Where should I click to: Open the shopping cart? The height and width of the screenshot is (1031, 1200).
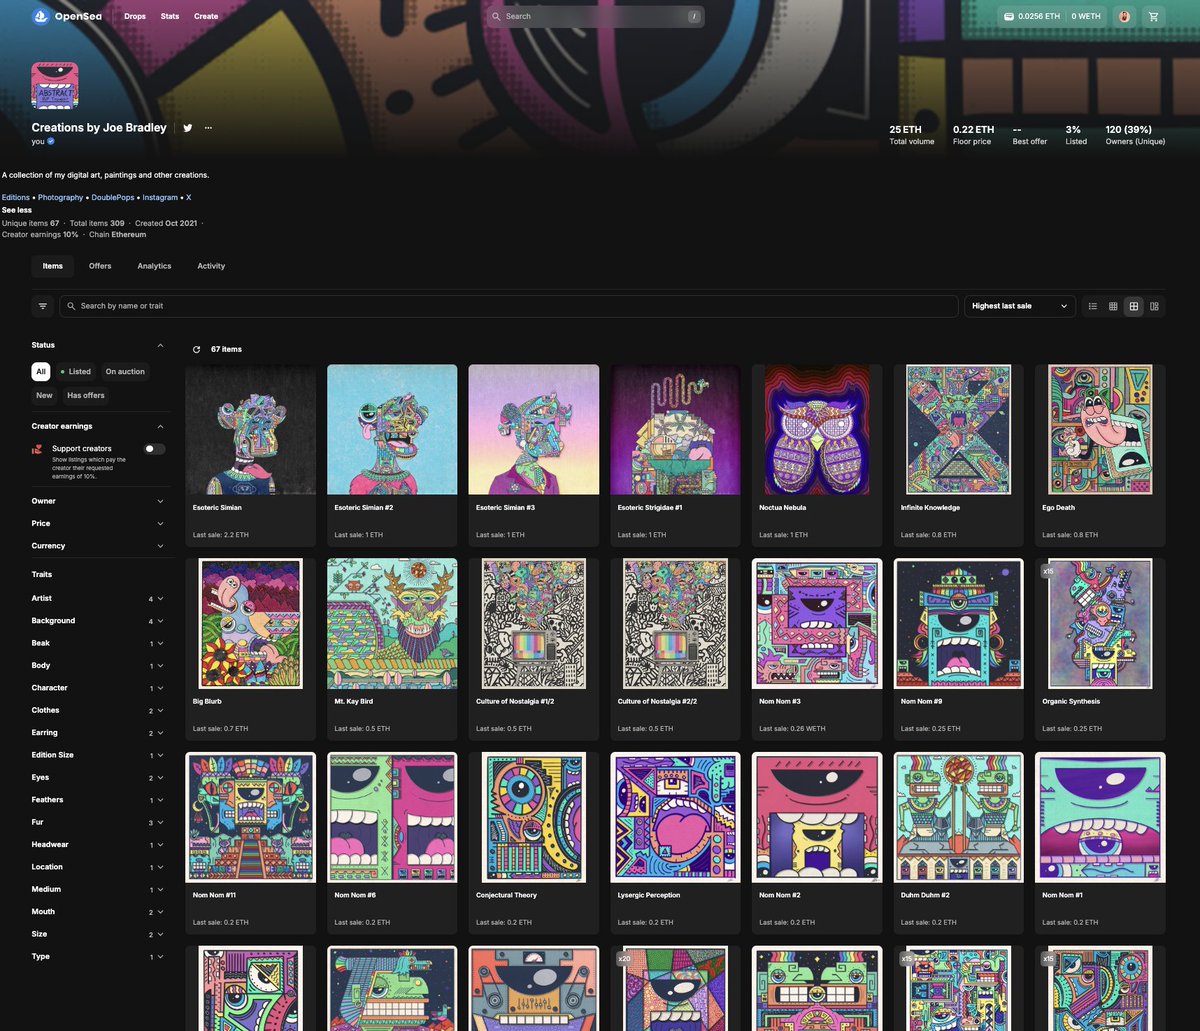click(x=1154, y=16)
